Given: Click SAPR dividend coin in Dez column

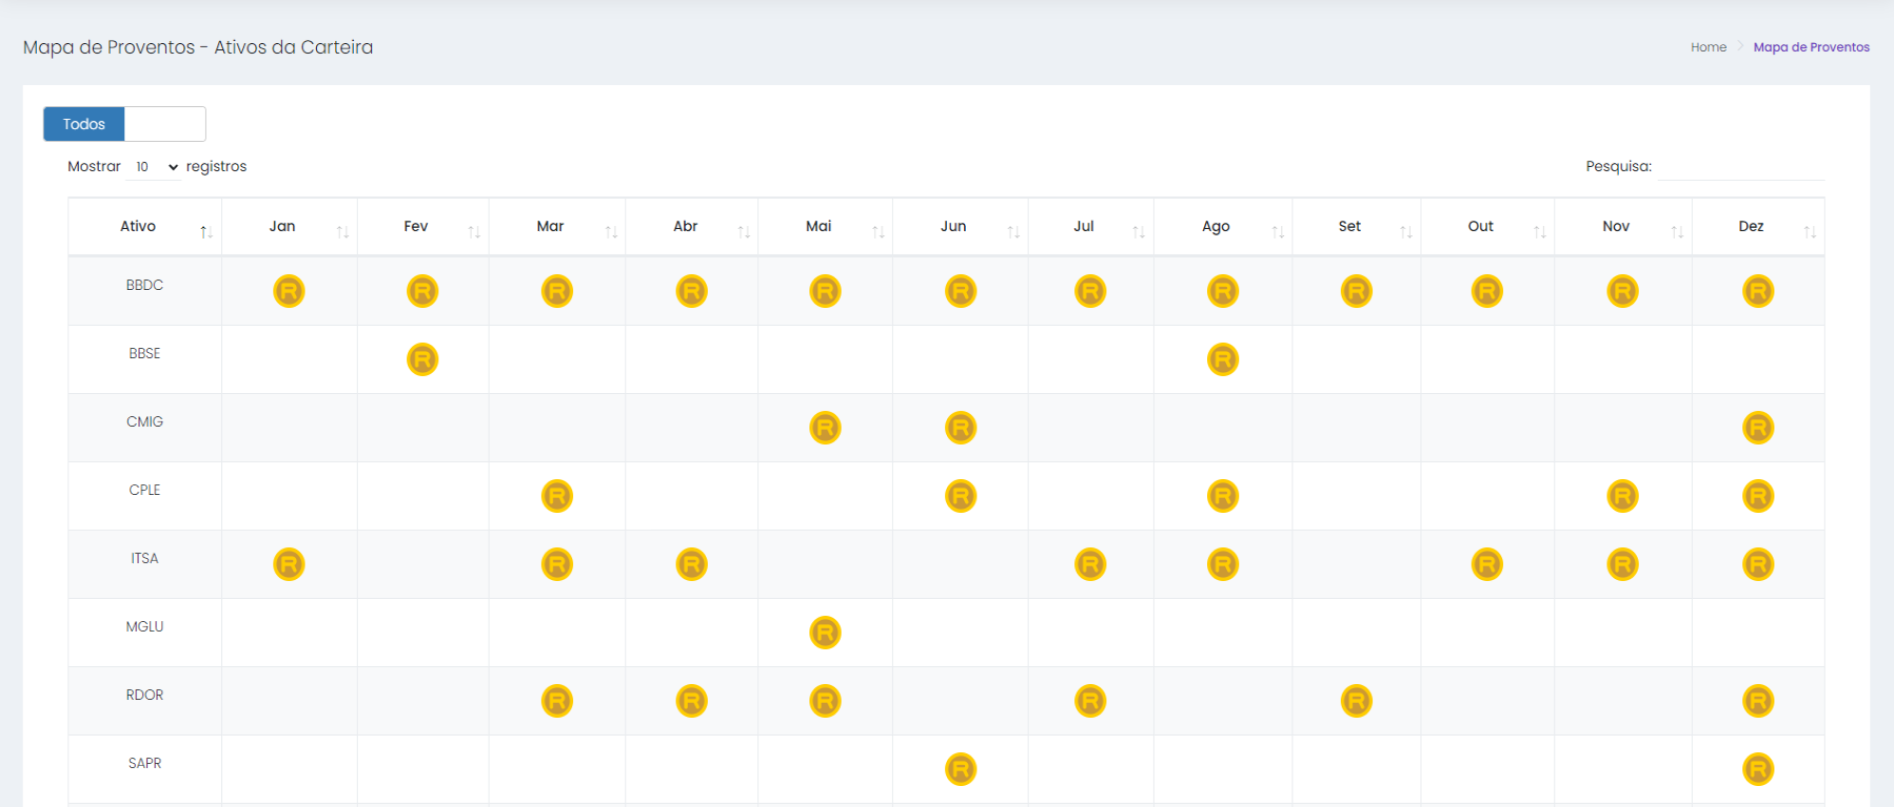Looking at the screenshot, I should [x=1758, y=769].
